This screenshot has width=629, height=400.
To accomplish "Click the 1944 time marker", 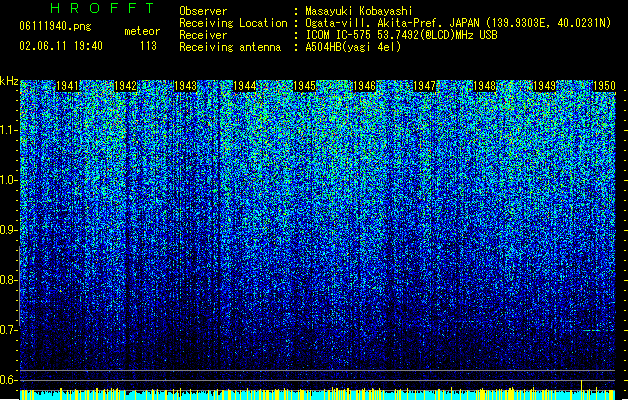I will click(x=245, y=86).
